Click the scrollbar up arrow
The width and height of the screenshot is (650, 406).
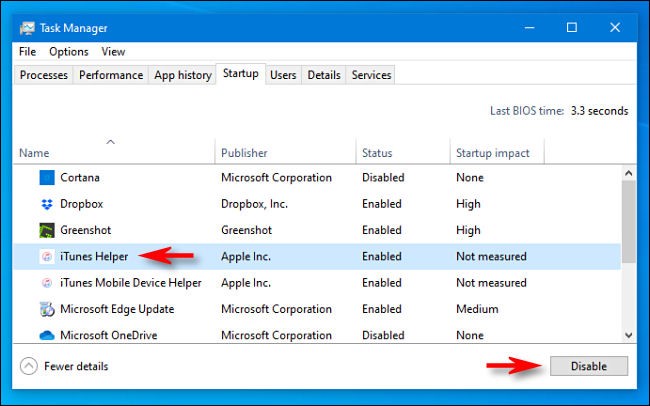coord(628,173)
